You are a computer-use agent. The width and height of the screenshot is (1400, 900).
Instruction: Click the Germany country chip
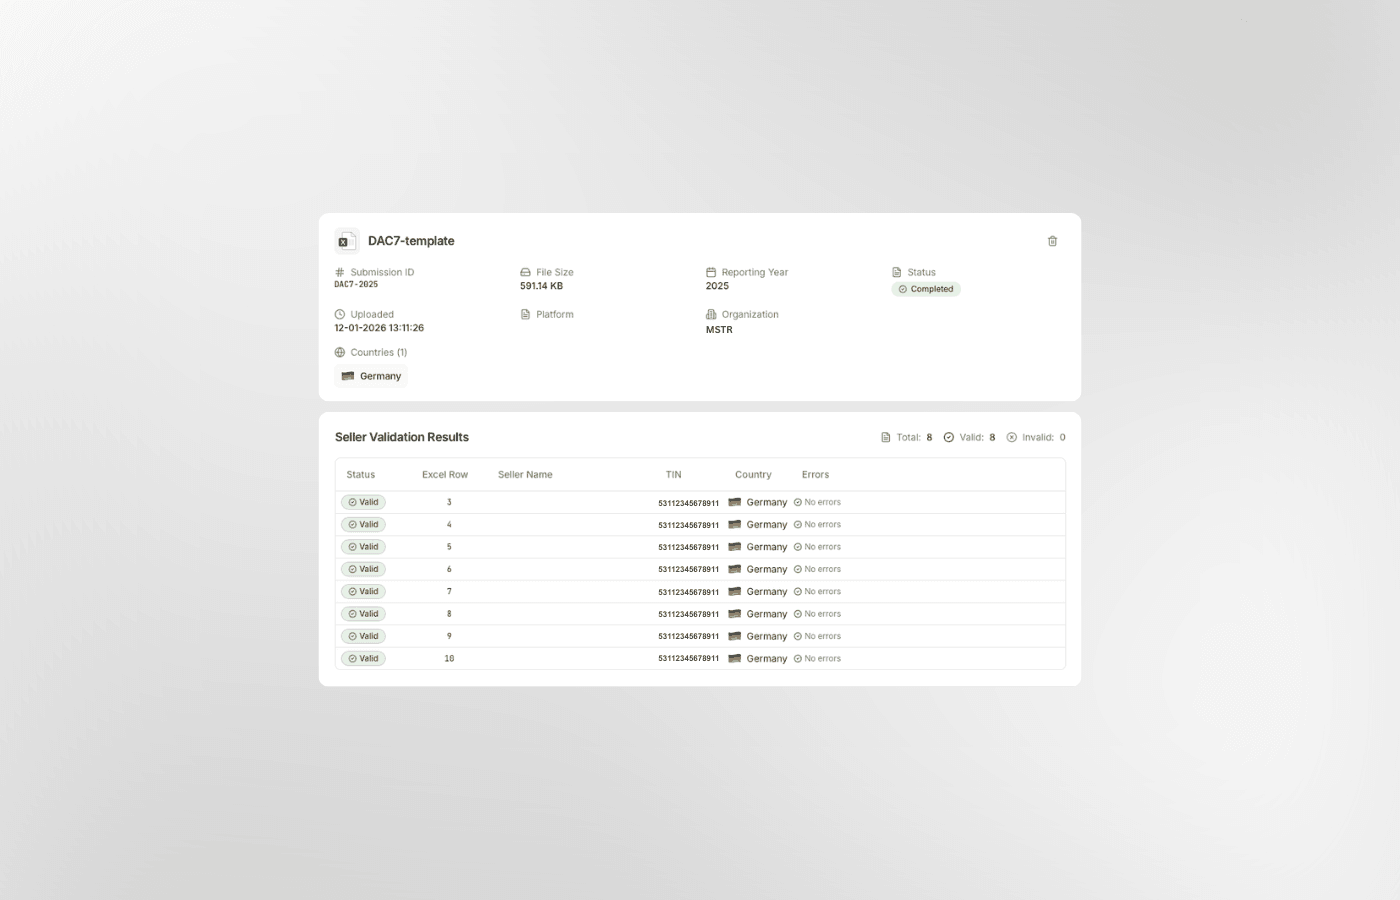point(370,375)
